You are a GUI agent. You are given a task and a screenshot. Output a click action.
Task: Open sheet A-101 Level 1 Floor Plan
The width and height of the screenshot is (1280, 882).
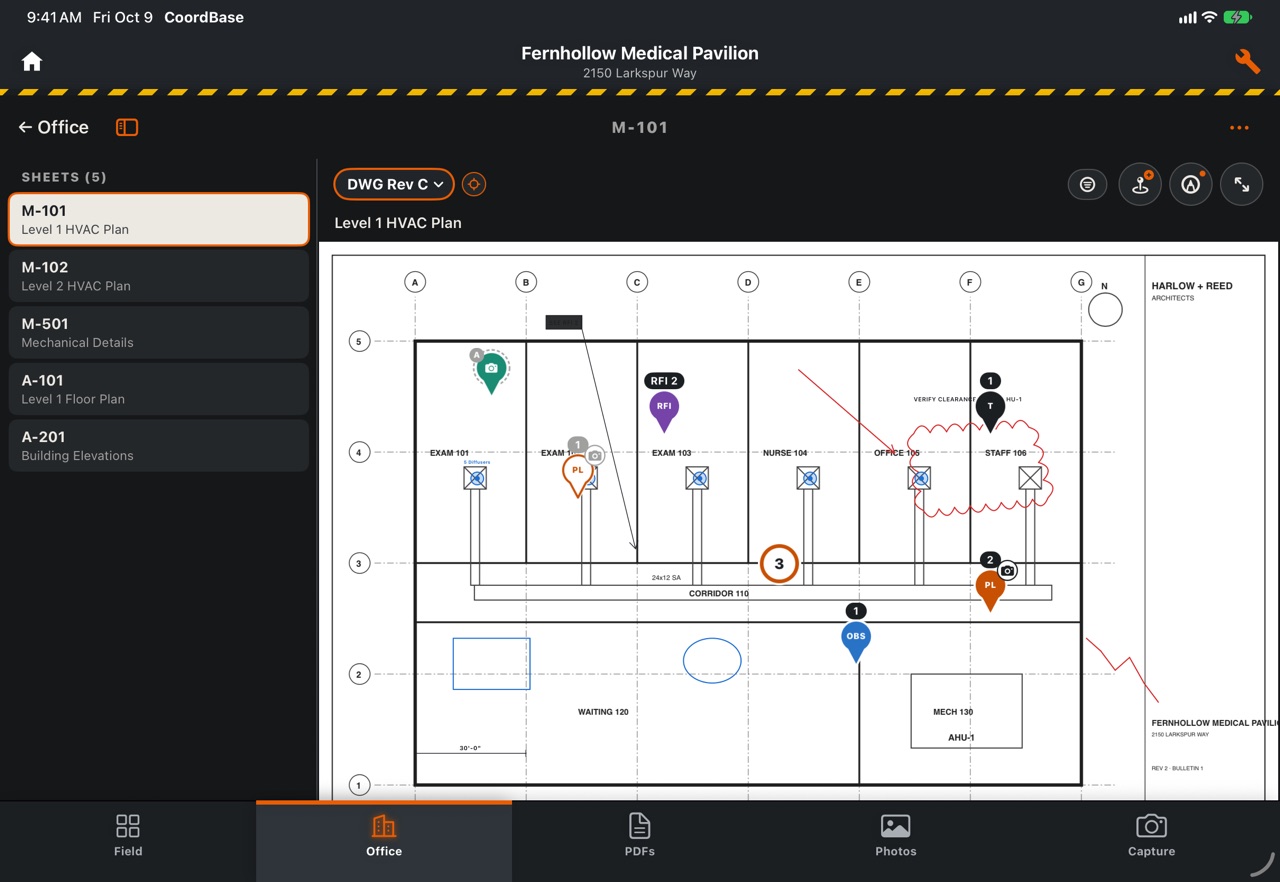point(159,389)
